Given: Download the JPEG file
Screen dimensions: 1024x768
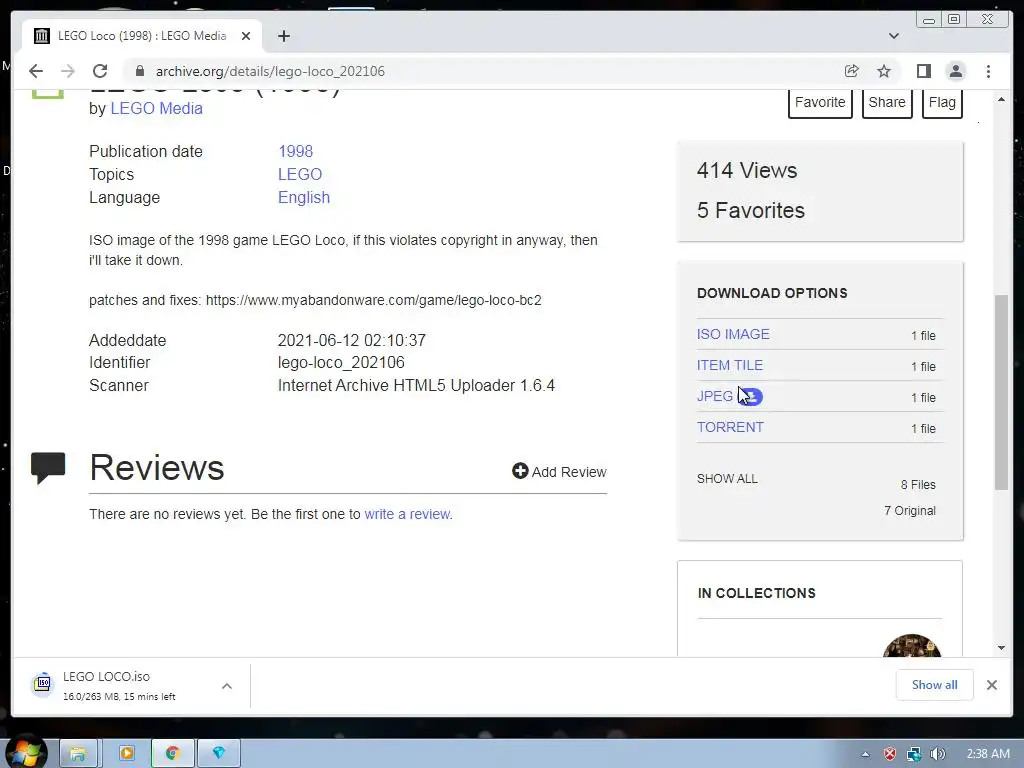Looking at the screenshot, I should [714, 396].
